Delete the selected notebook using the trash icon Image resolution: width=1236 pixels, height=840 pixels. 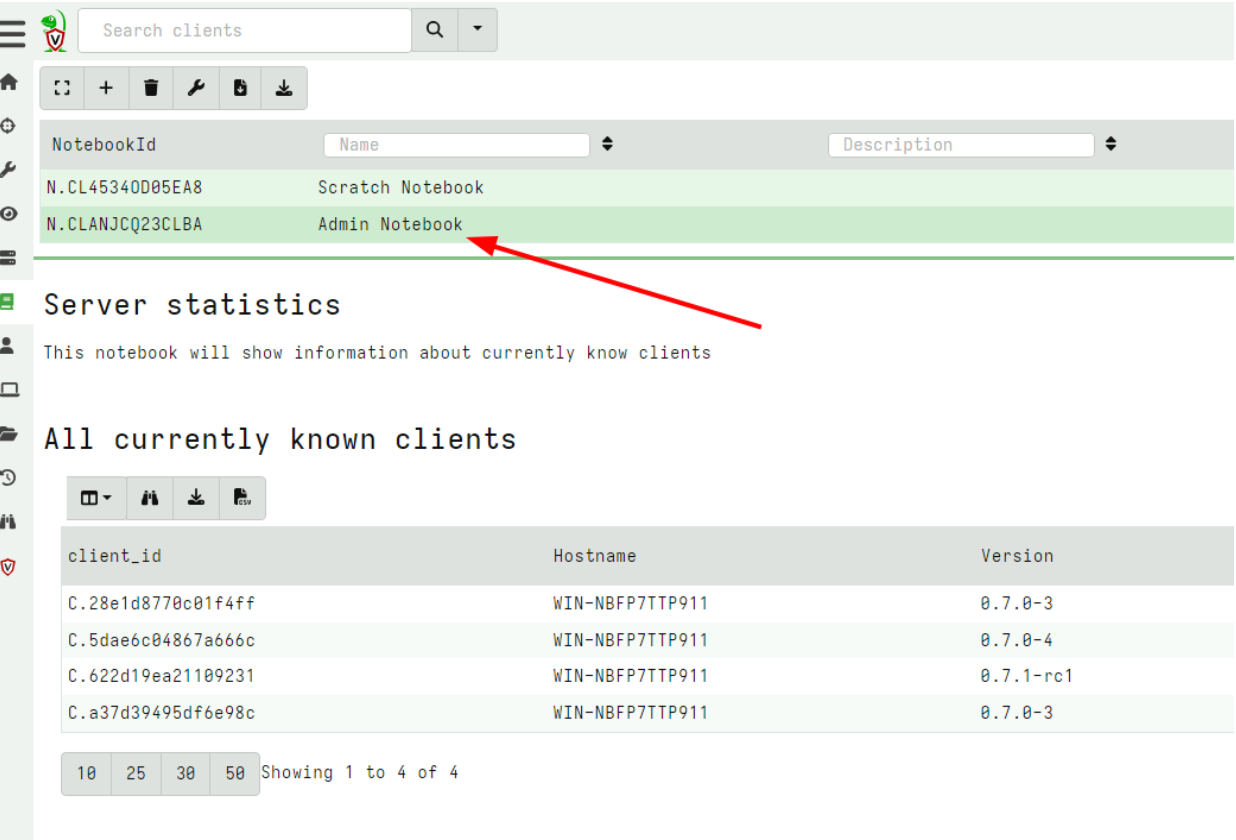150,88
